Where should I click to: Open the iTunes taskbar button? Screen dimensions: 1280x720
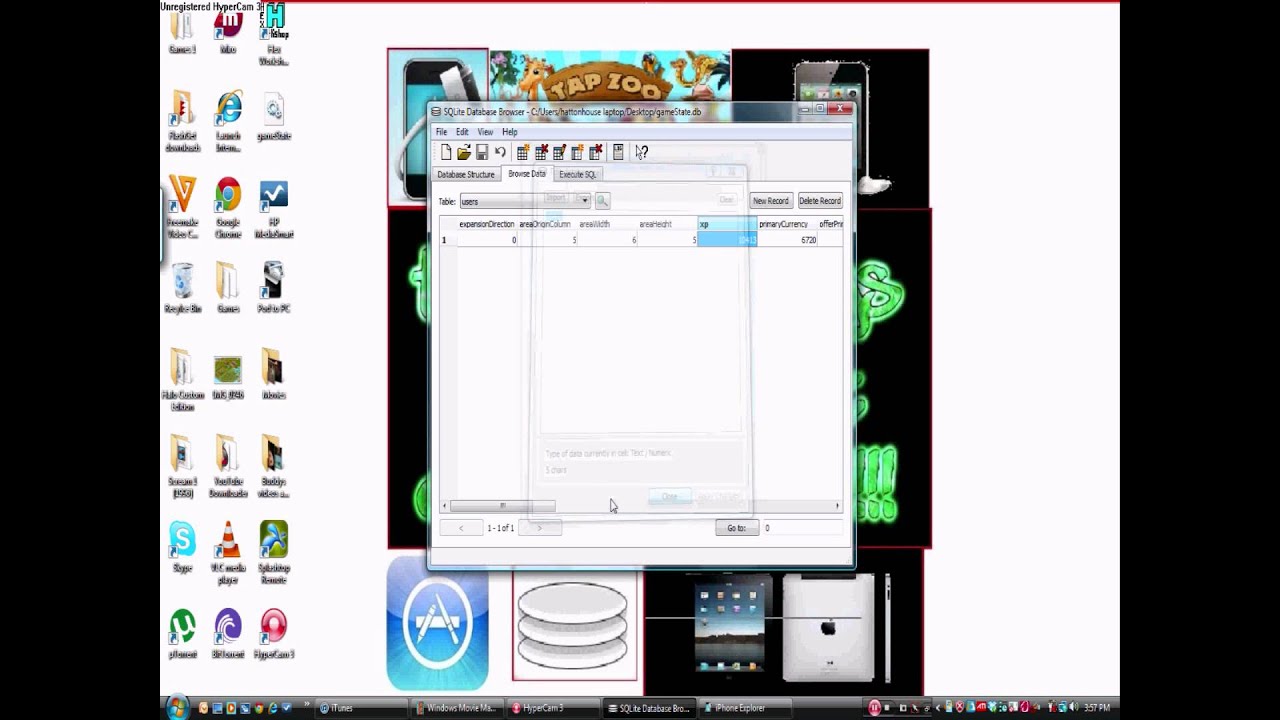point(360,708)
